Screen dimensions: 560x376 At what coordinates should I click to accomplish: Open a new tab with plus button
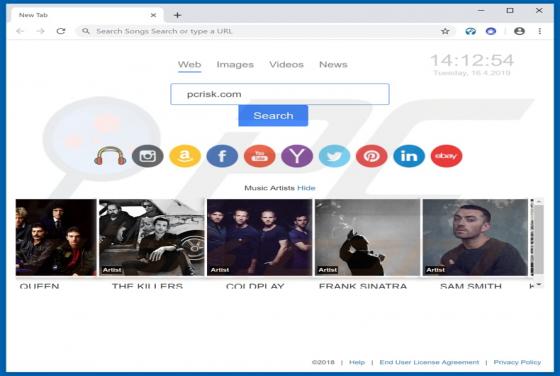[178, 15]
